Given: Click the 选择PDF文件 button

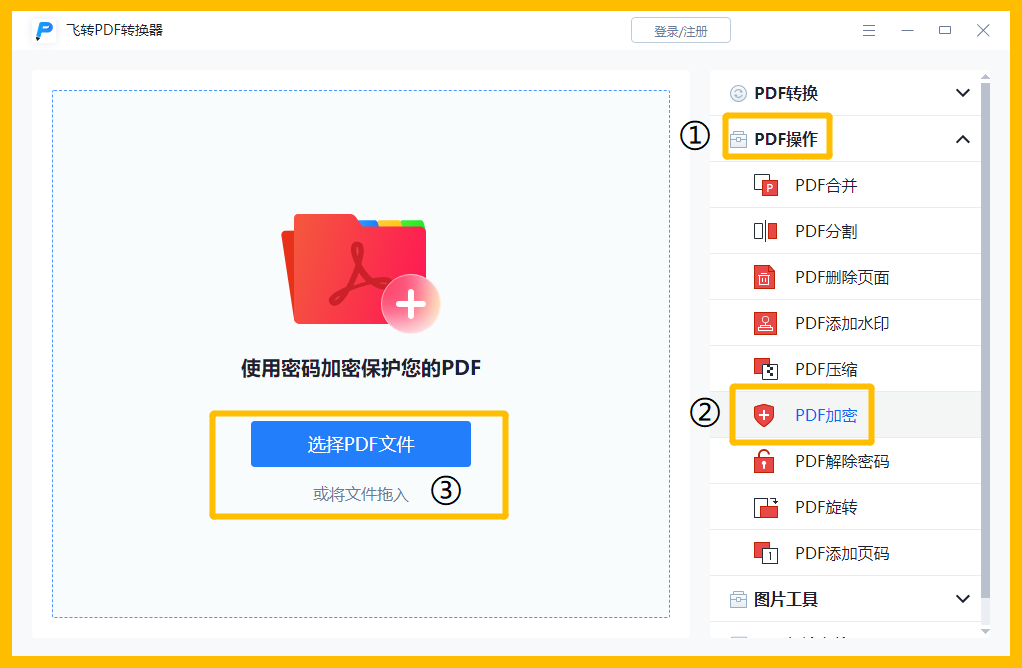Looking at the screenshot, I should click(x=360, y=444).
